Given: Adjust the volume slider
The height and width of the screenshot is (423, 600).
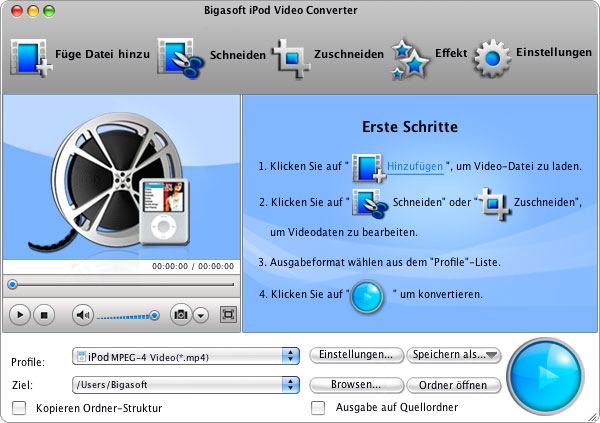Looking at the screenshot, I should pos(128,316).
